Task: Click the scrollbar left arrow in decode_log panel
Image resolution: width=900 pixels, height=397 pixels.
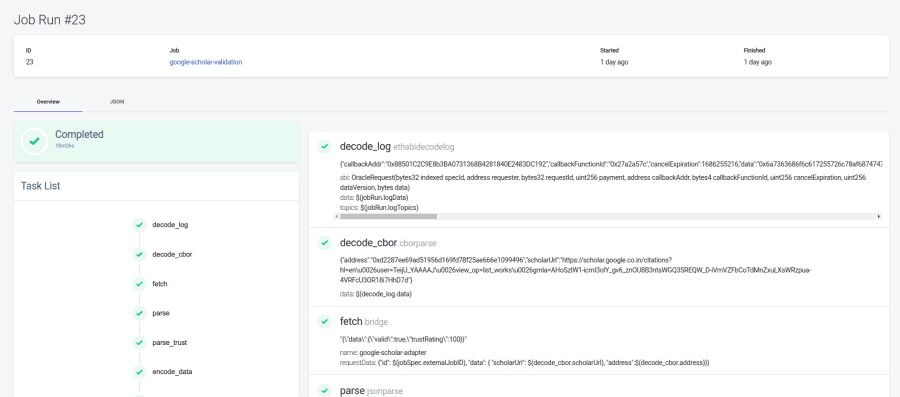Action: [336, 216]
